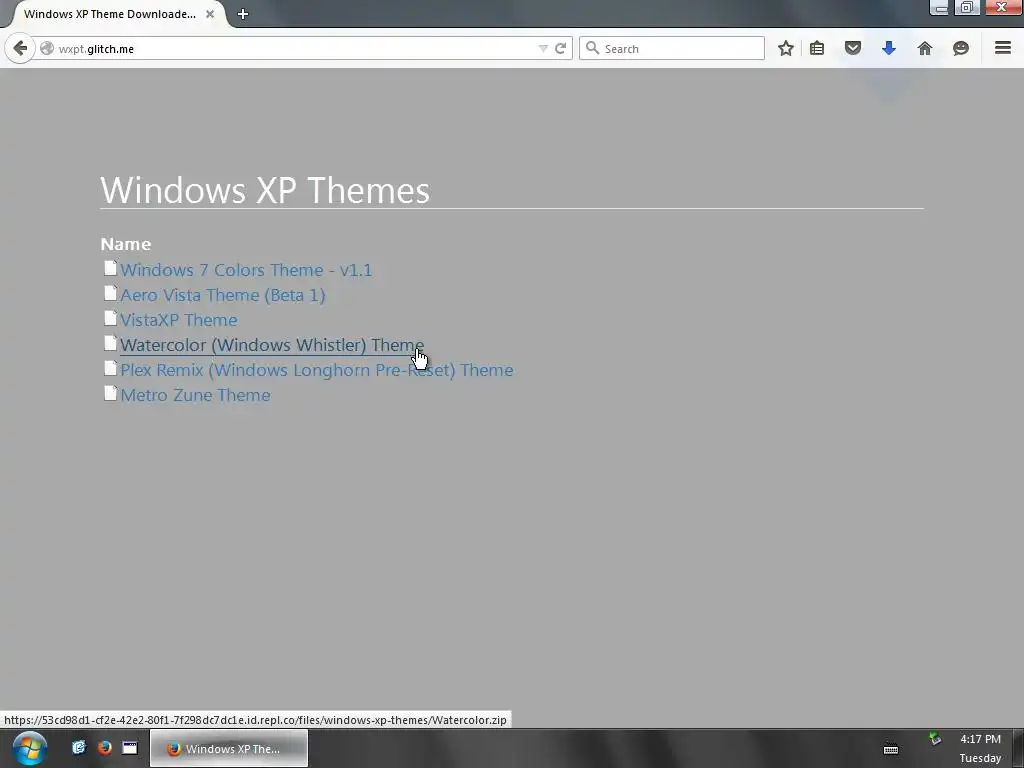
Task: Click the Windows XP Themes heading
Action: 264,190
